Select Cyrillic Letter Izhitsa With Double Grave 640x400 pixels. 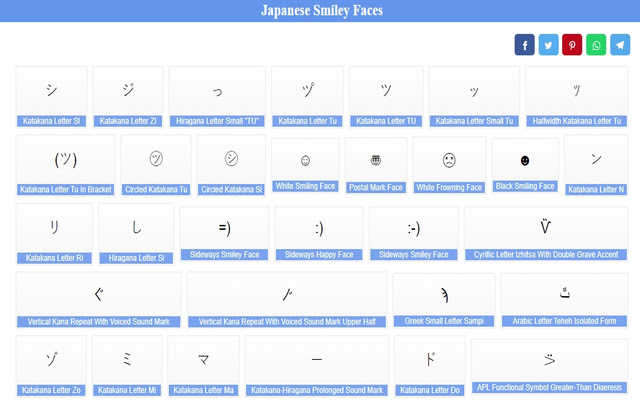pyautogui.click(x=545, y=229)
